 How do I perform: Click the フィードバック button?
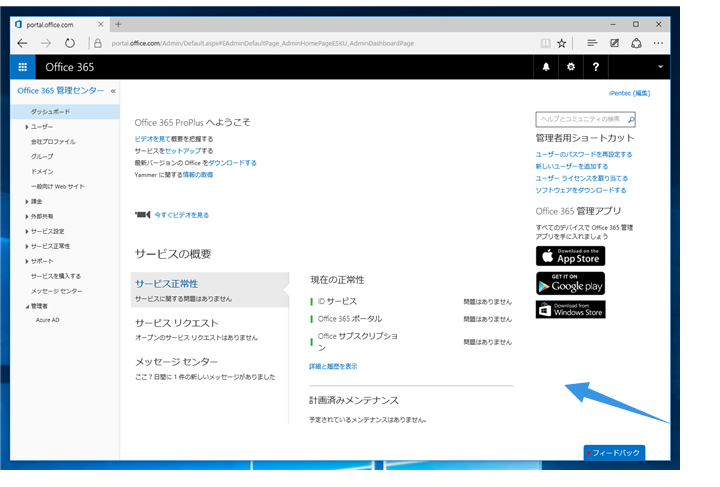pyautogui.click(x=614, y=453)
